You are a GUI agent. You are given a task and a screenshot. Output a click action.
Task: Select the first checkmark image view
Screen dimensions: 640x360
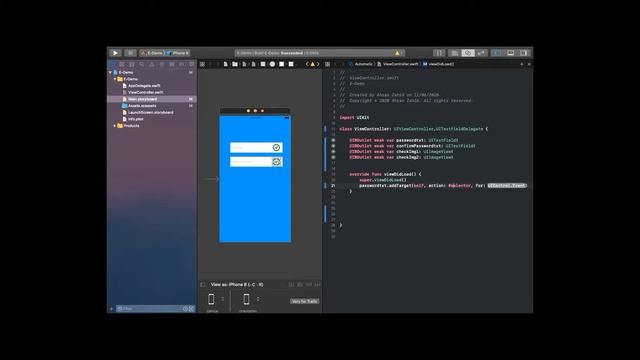tap(276, 148)
